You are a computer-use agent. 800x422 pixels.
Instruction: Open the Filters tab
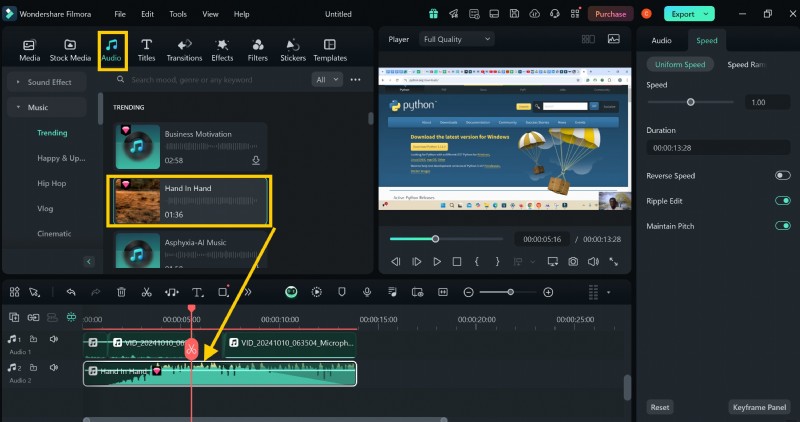coord(258,50)
